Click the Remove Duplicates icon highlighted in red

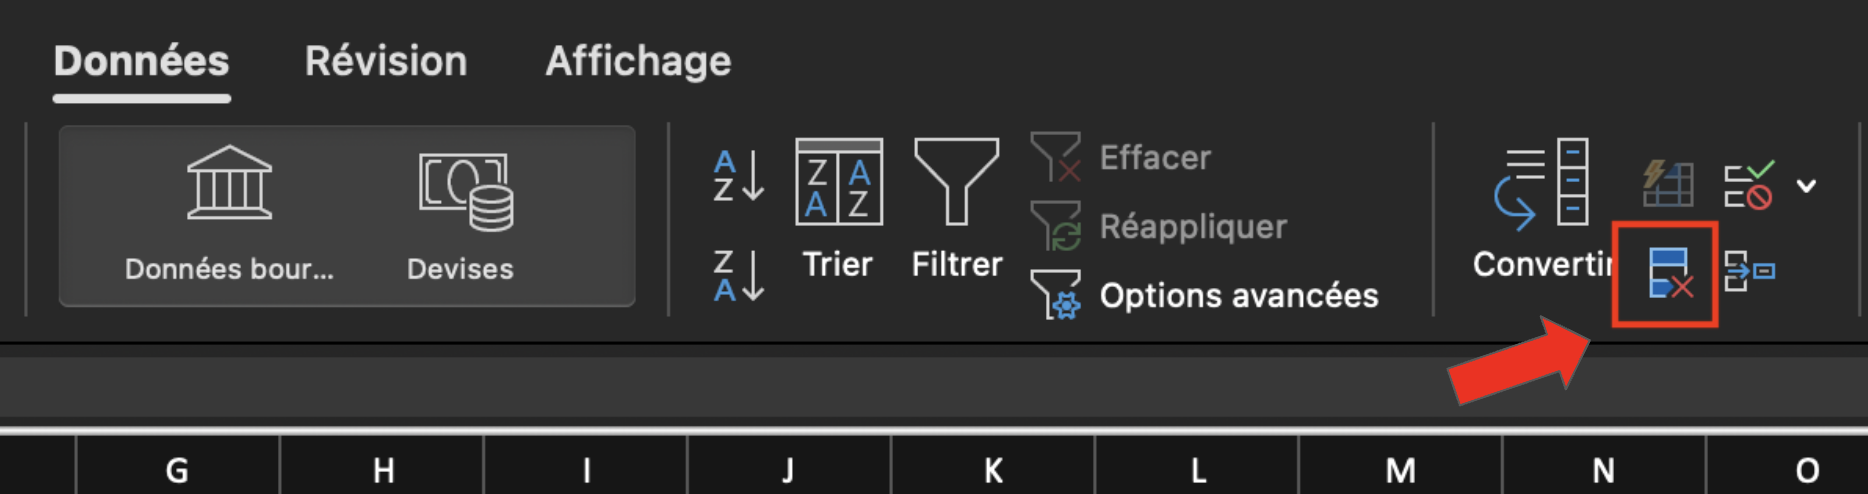(x=1669, y=273)
